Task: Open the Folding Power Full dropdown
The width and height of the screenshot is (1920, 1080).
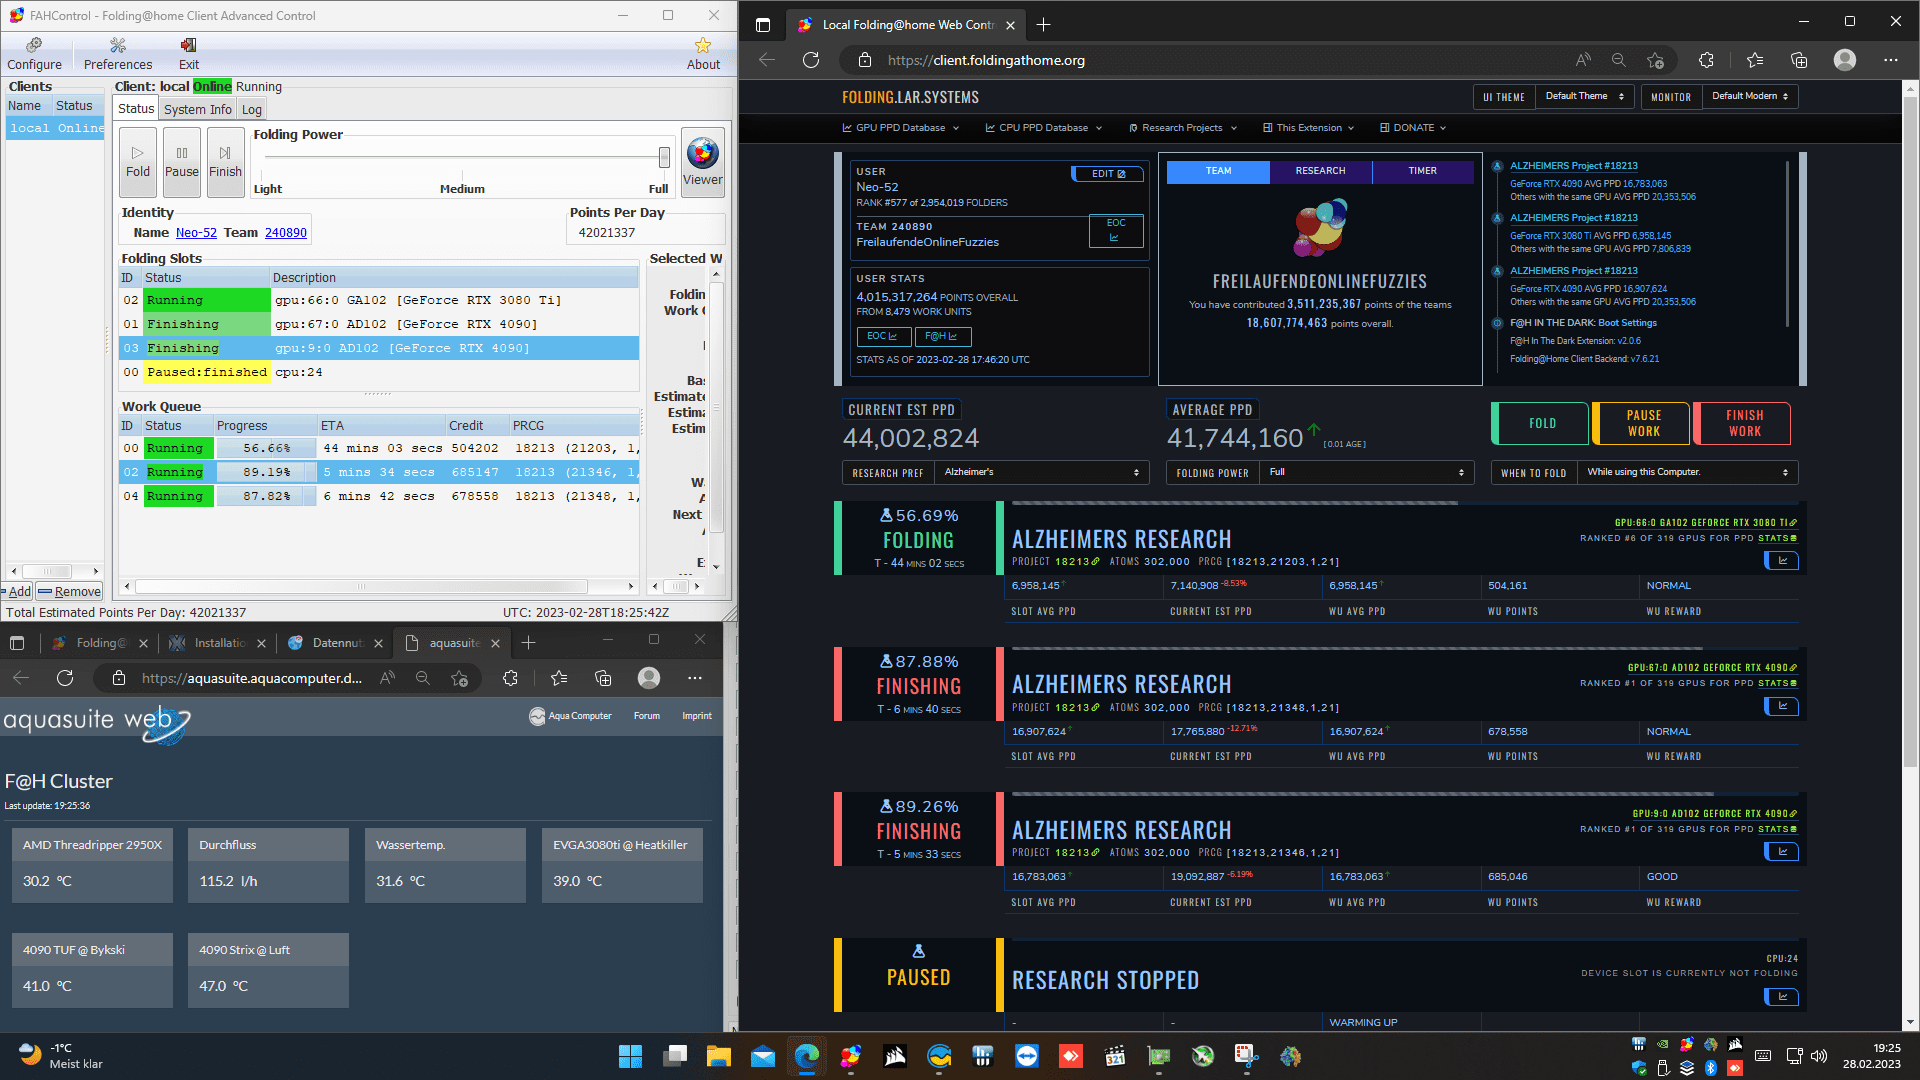Action: (1366, 472)
